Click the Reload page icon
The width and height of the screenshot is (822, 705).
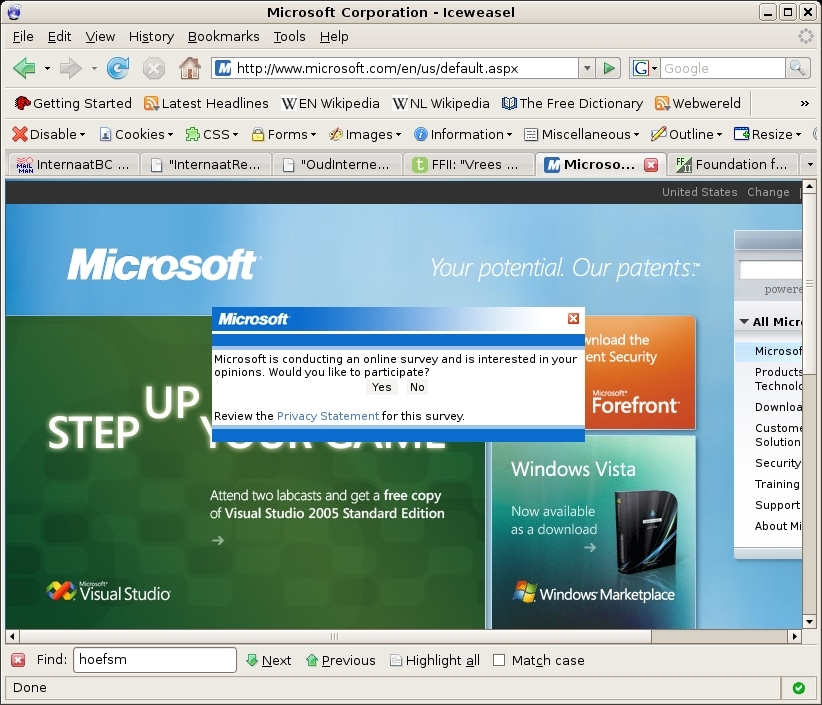tap(118, 68)
